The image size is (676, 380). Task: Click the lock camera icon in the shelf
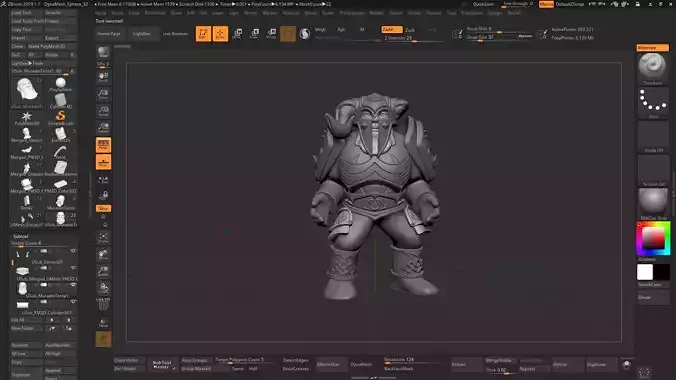tap(103, 195)
